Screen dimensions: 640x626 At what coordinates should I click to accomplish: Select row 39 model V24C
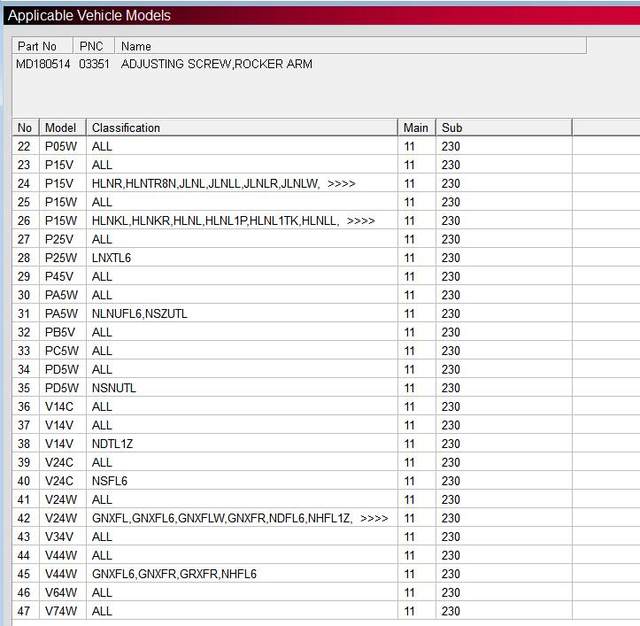tap(59, 462)
